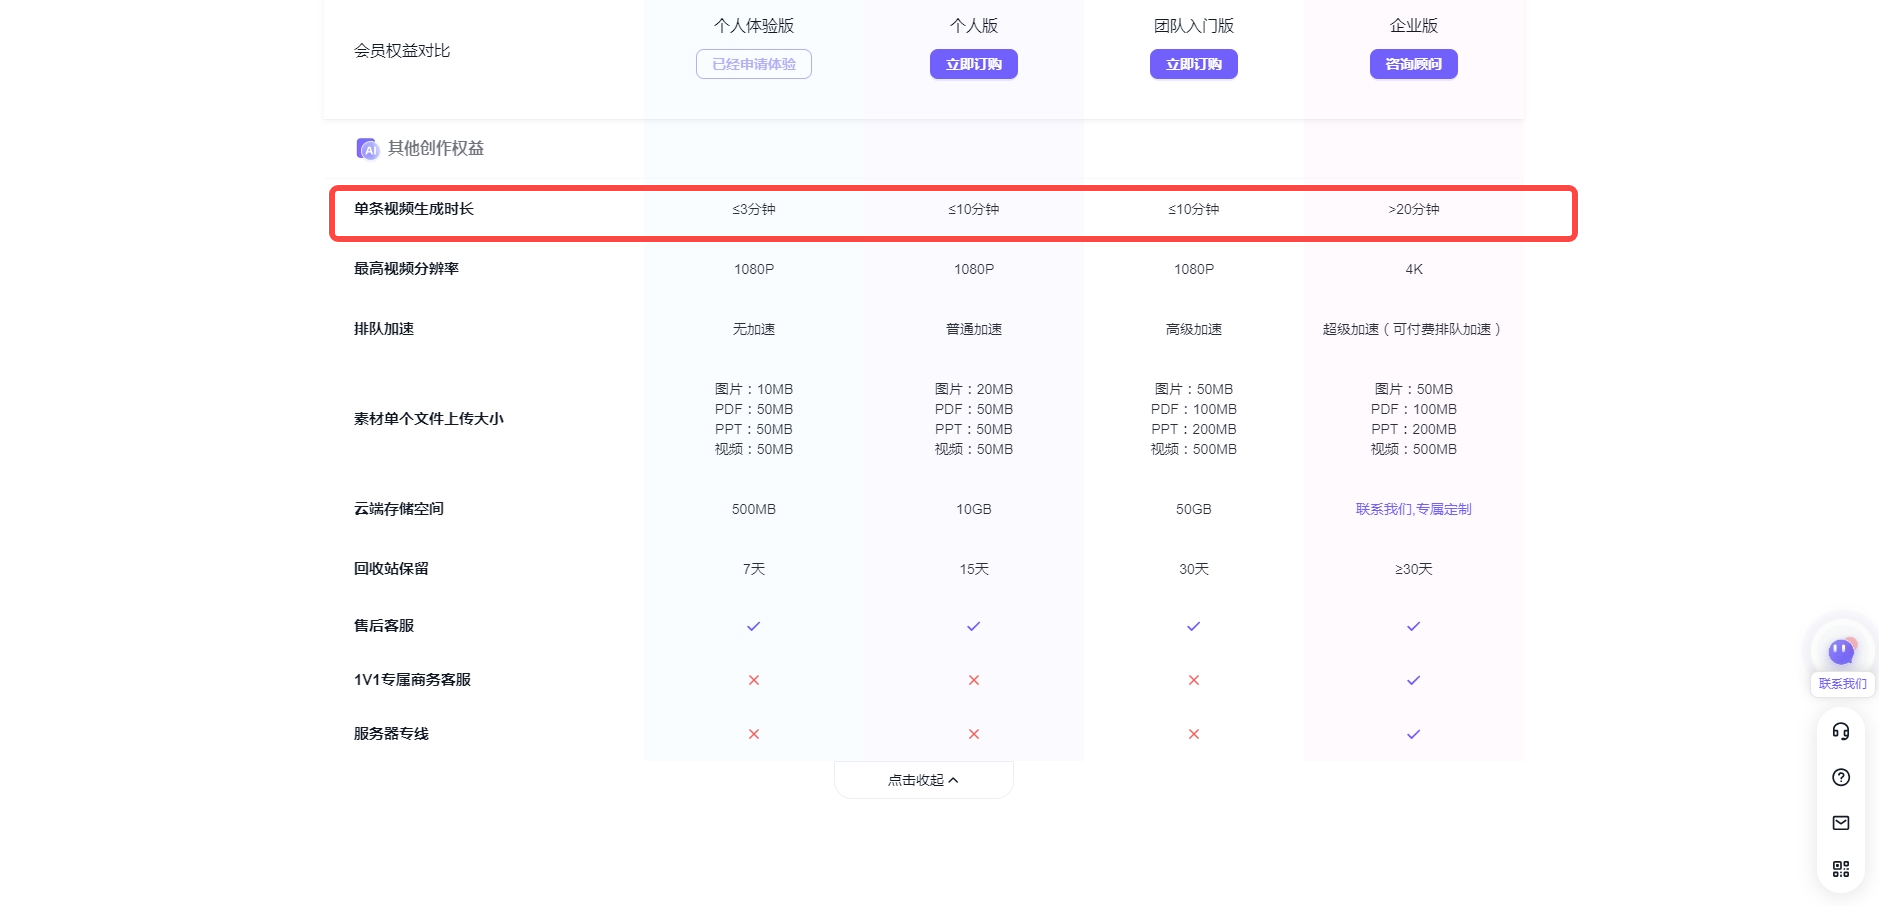Click the 服务器专线 row label
This screenshot has height=906, width=1879.
pyautogui.click(x=391, y=734)
